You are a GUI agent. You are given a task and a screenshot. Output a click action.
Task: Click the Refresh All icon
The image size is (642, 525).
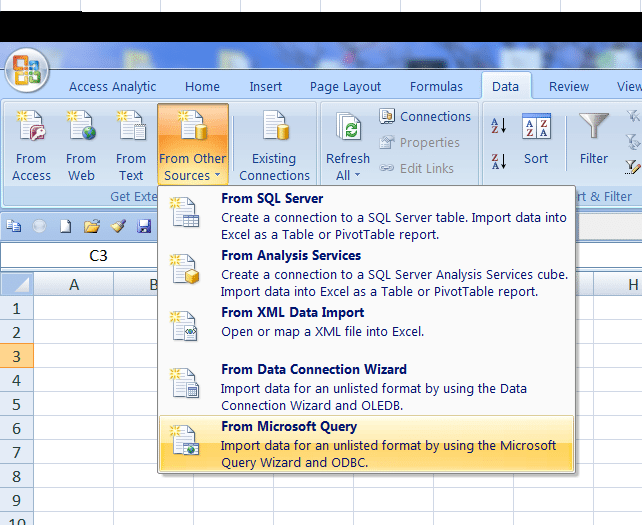348,127
